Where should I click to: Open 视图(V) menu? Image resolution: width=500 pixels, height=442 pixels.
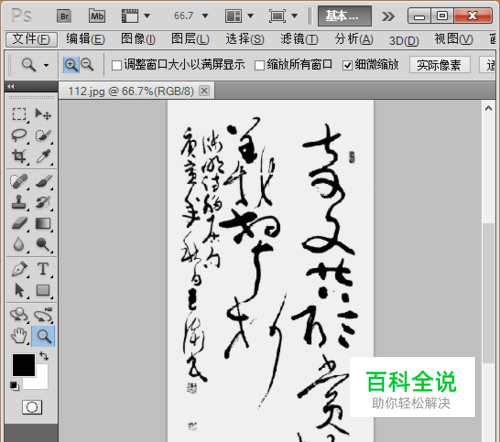point(454,40)
